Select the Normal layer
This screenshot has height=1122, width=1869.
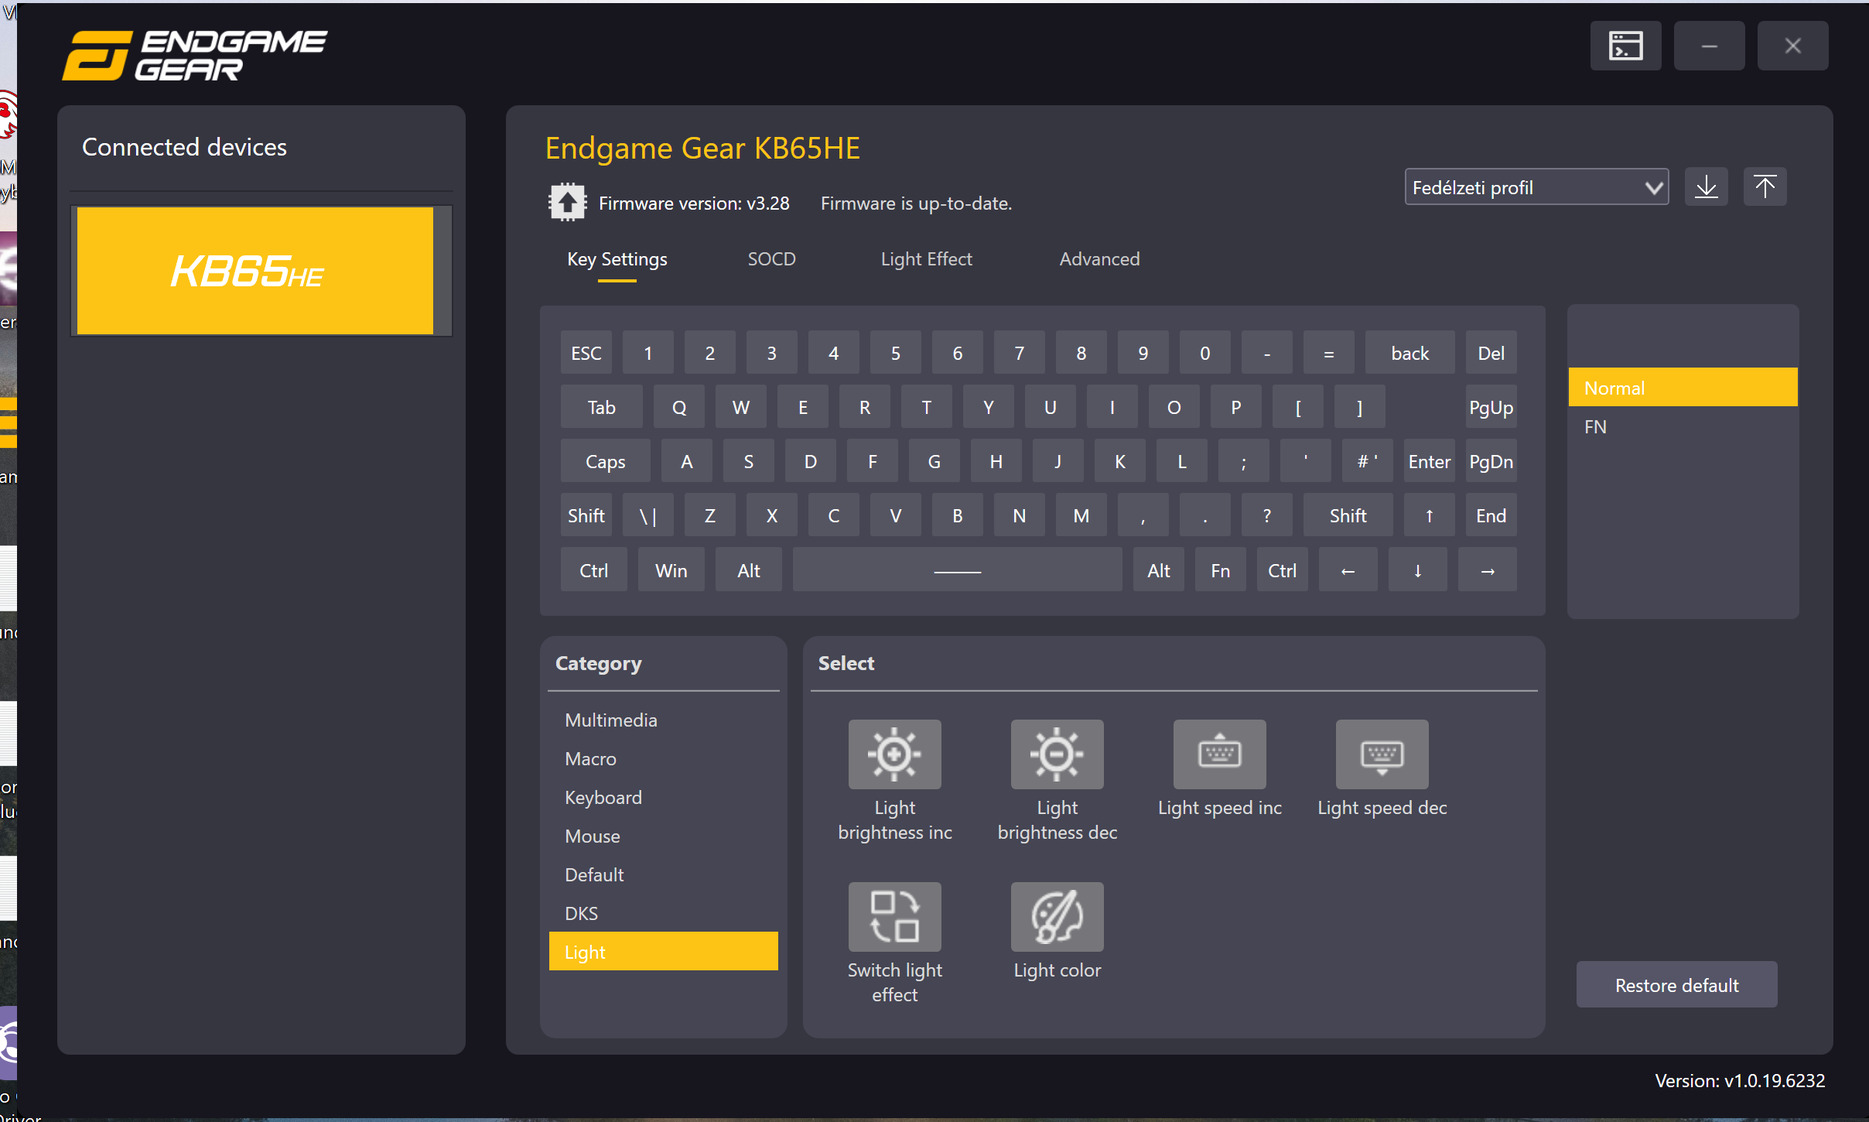point(1683,388)
